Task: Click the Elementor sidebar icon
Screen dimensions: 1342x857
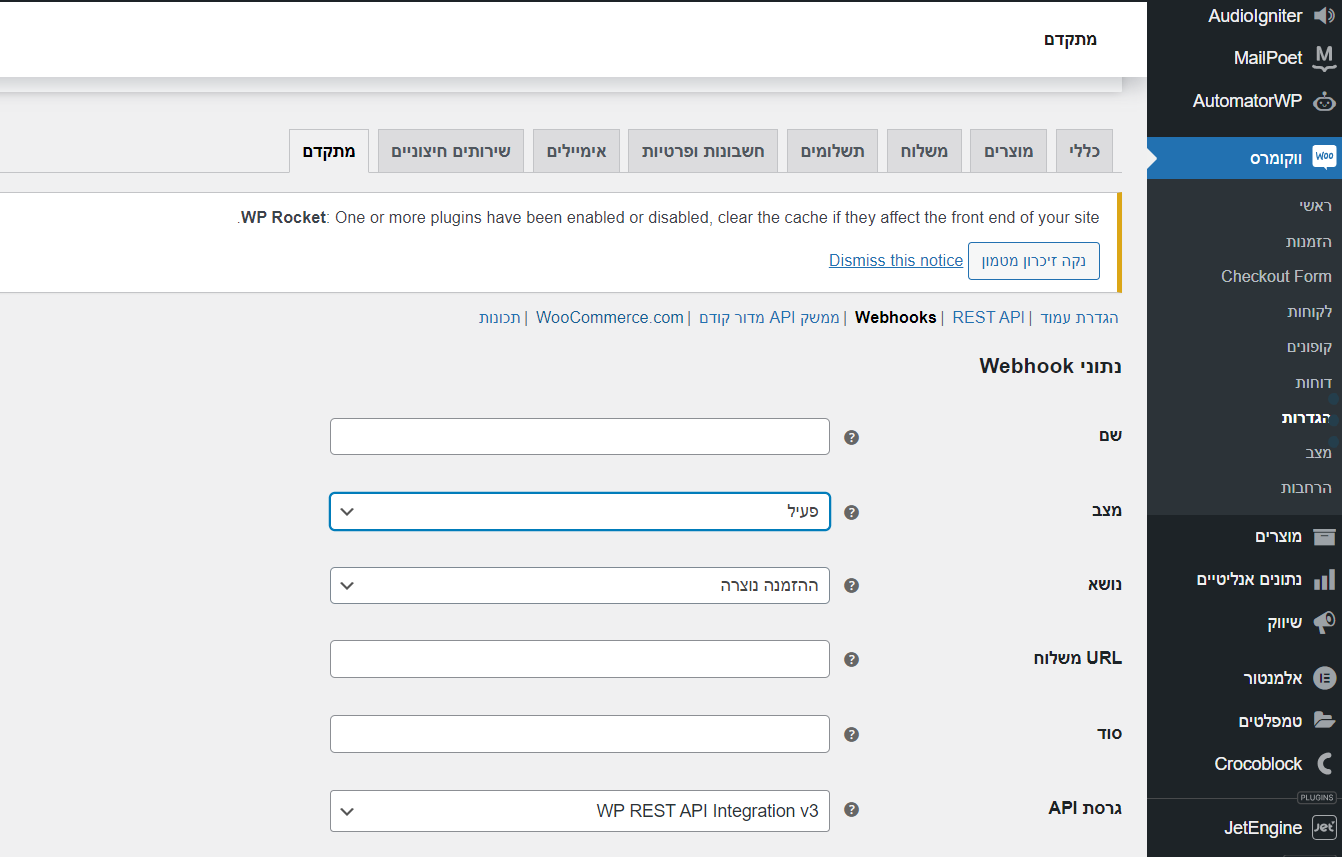Action: point(1324,678)
